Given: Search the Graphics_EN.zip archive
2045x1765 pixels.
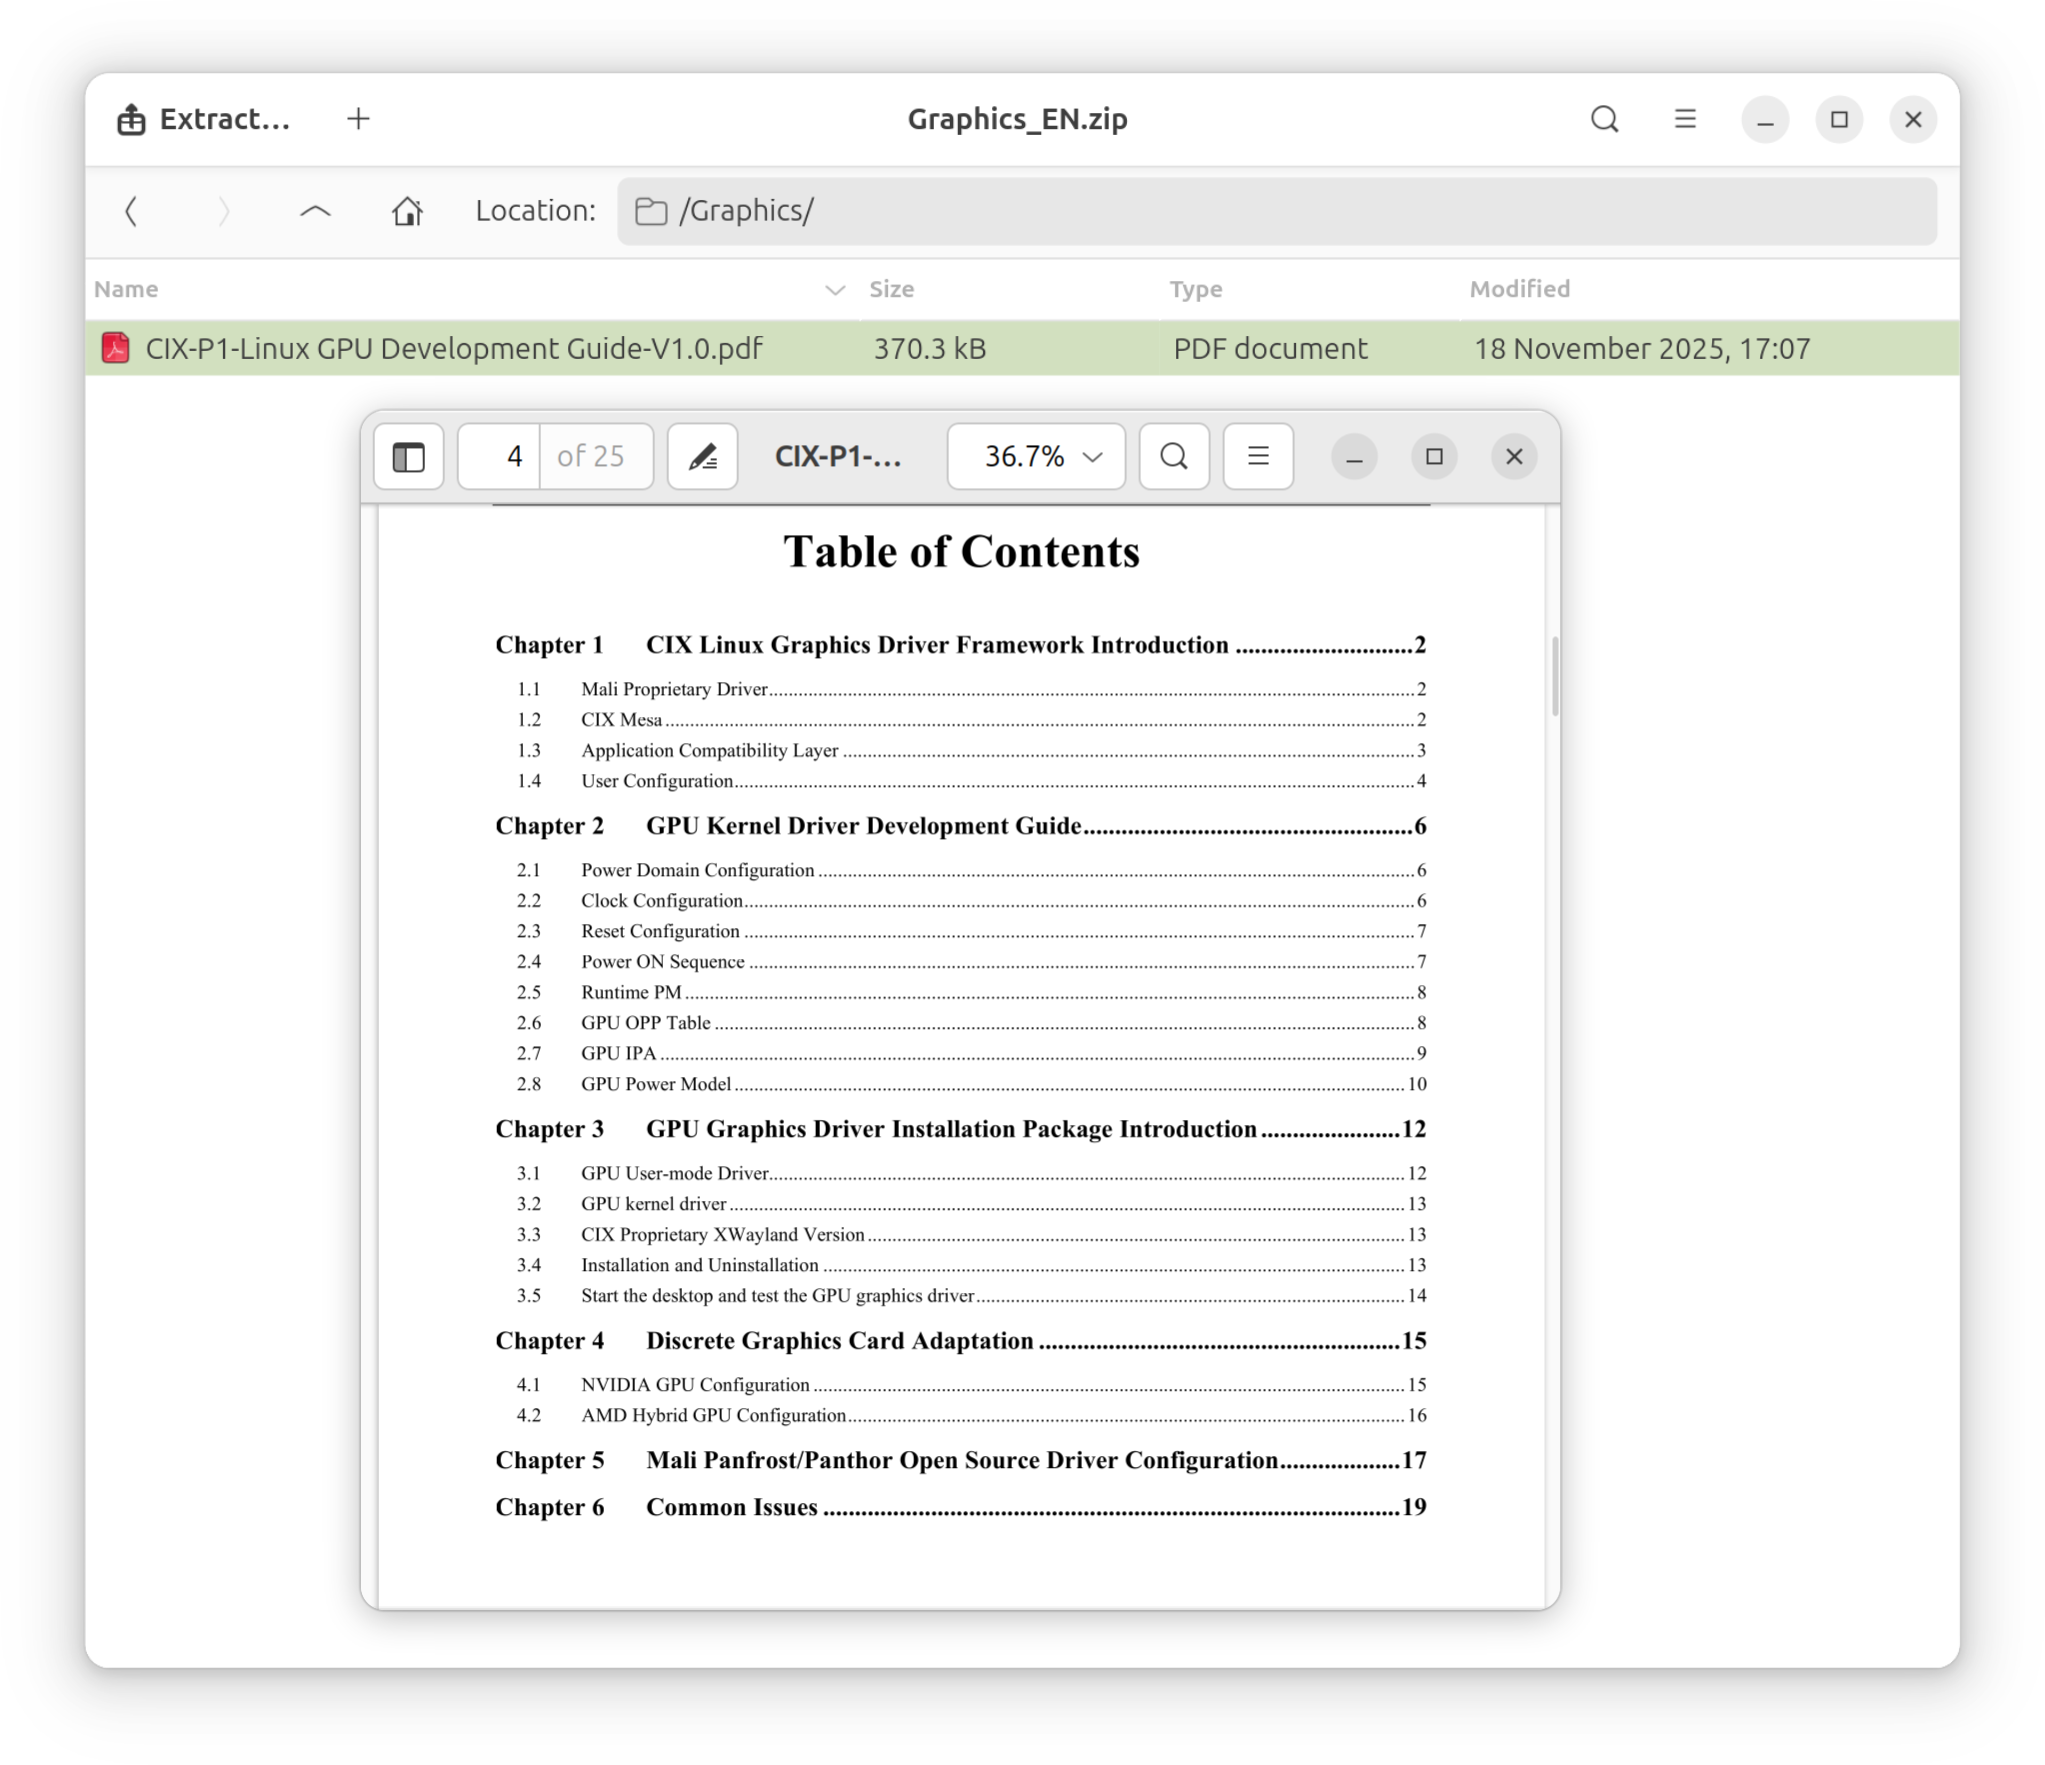Looking at the screenshot, I should tap(1604, 120).
